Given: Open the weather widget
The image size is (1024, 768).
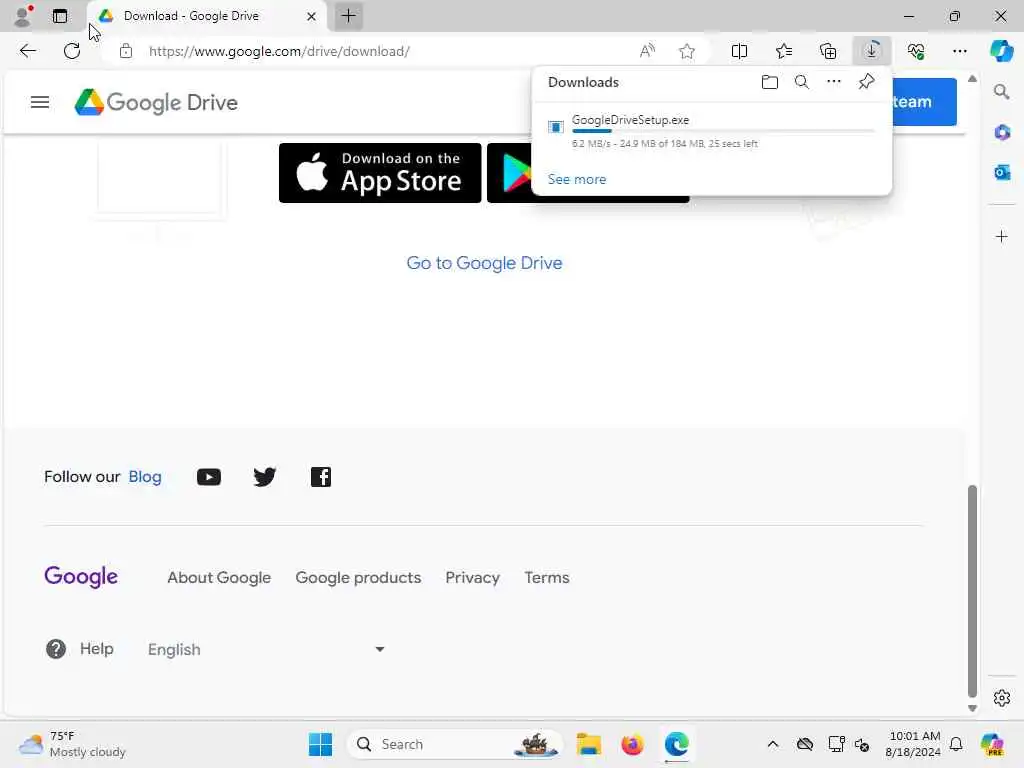Looking at the screenshot, I should tap(72, 744).
